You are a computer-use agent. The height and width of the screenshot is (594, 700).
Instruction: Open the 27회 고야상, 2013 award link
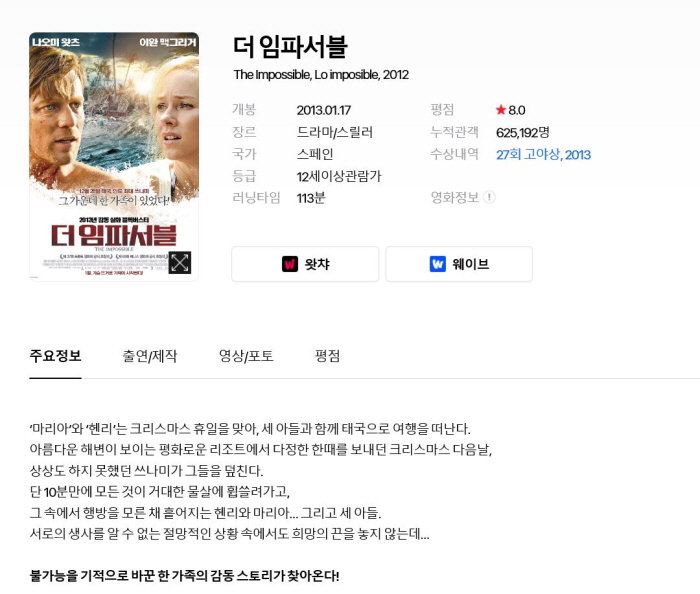point(543,154)
